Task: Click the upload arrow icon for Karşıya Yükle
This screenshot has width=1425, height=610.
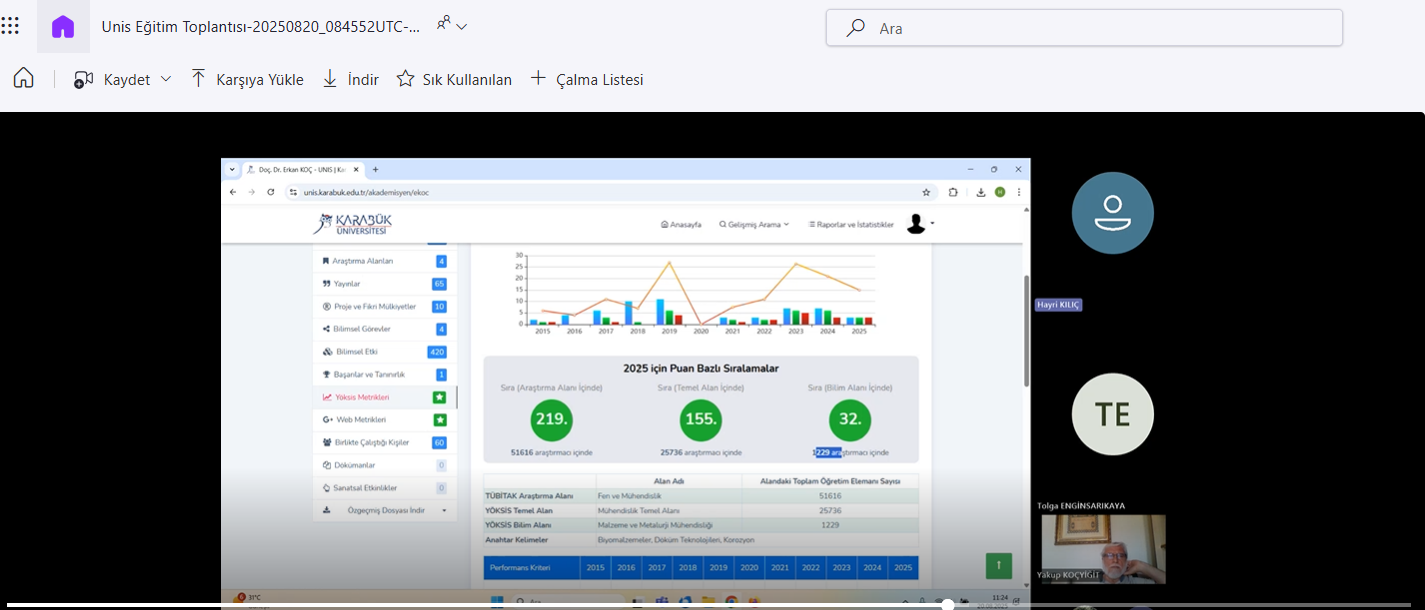Action: (198, 79)
